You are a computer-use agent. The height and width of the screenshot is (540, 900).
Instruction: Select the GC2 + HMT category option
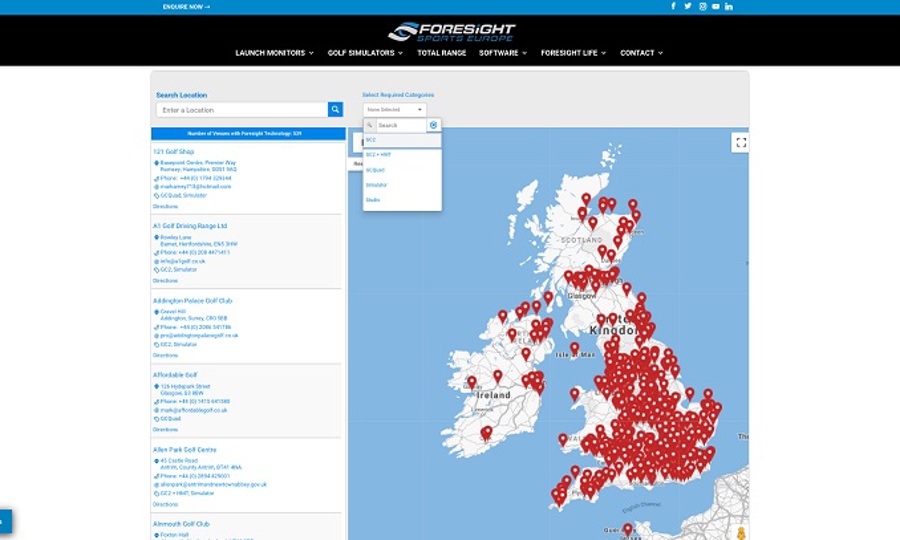click(402, 155)
